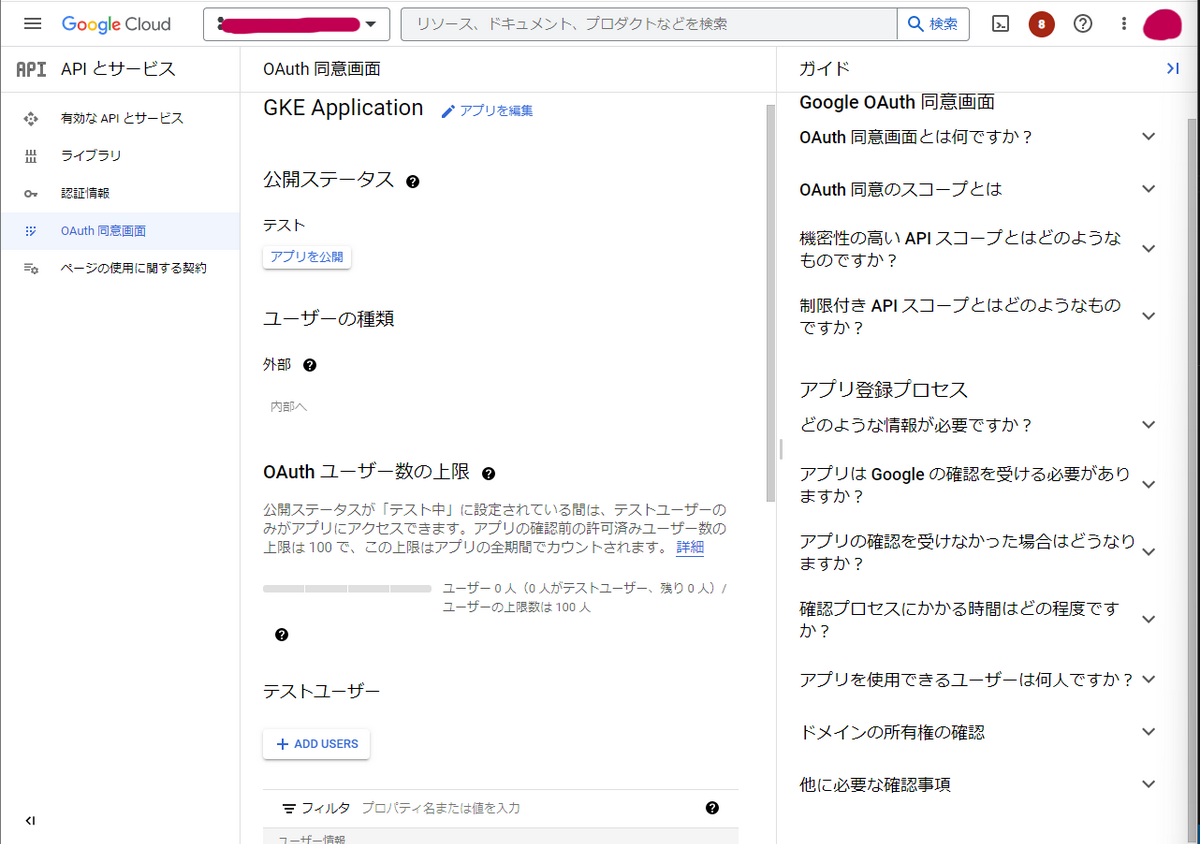This screenshot has width=1200, height=844.
Task: Collapse the ガイド guide panel
Action: 1173,68
